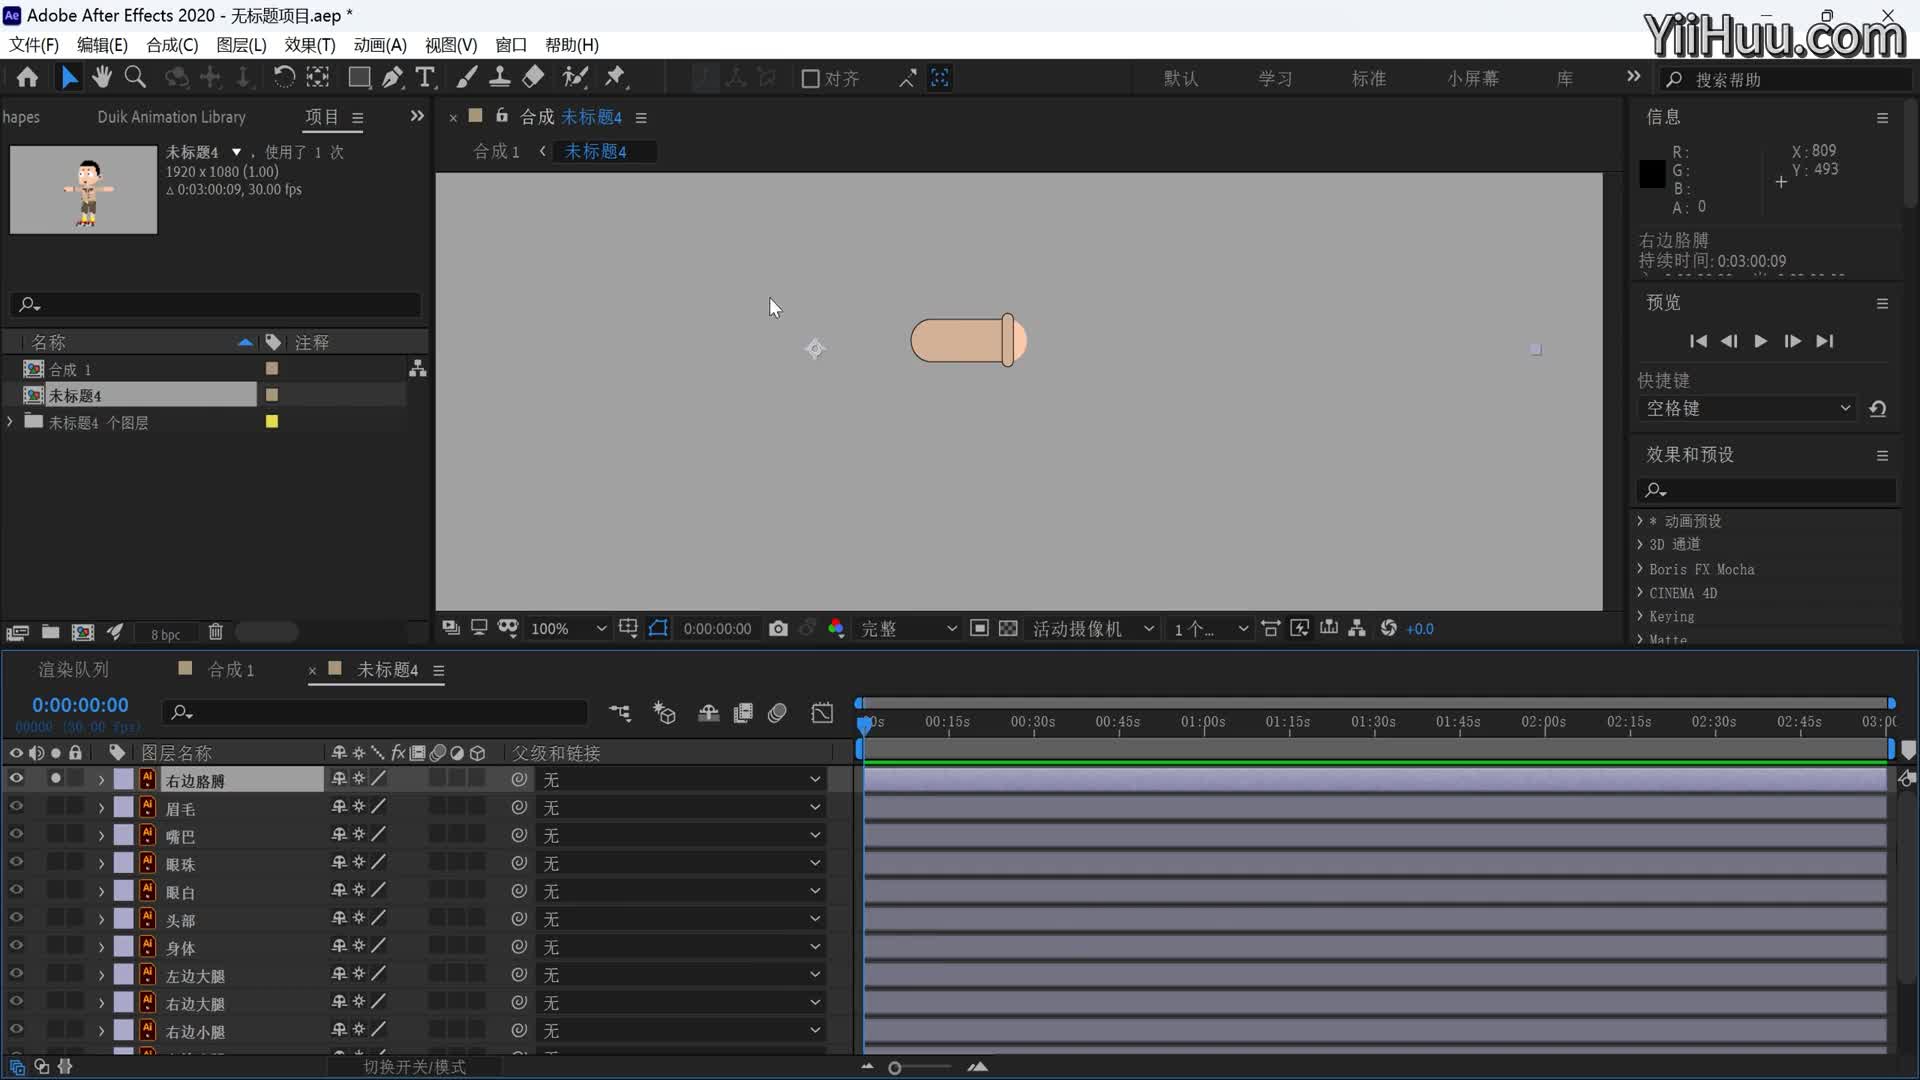
Task: Click the Graph Editor icon in timeline
Action: [x=822, y=713]
